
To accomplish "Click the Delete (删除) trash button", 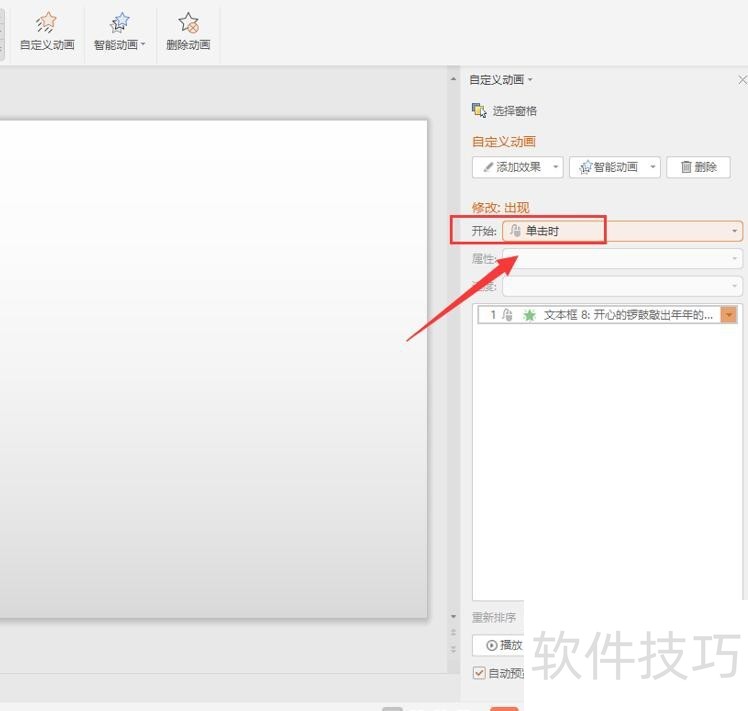I will pos(698,167).
